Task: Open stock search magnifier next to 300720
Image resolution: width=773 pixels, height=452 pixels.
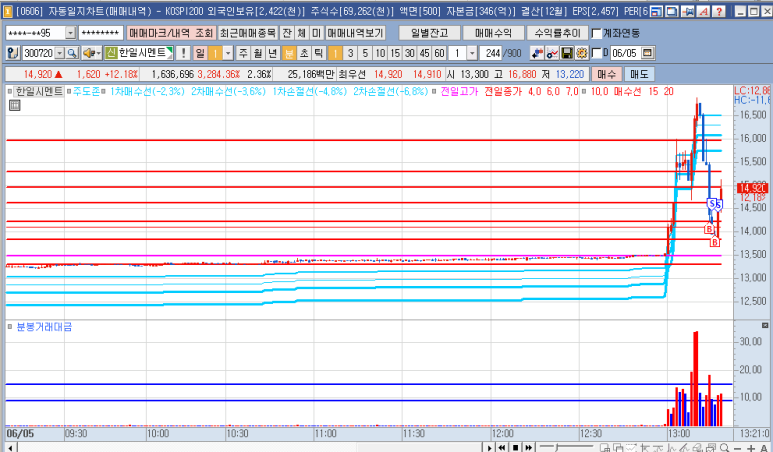Action: (72, 53)
